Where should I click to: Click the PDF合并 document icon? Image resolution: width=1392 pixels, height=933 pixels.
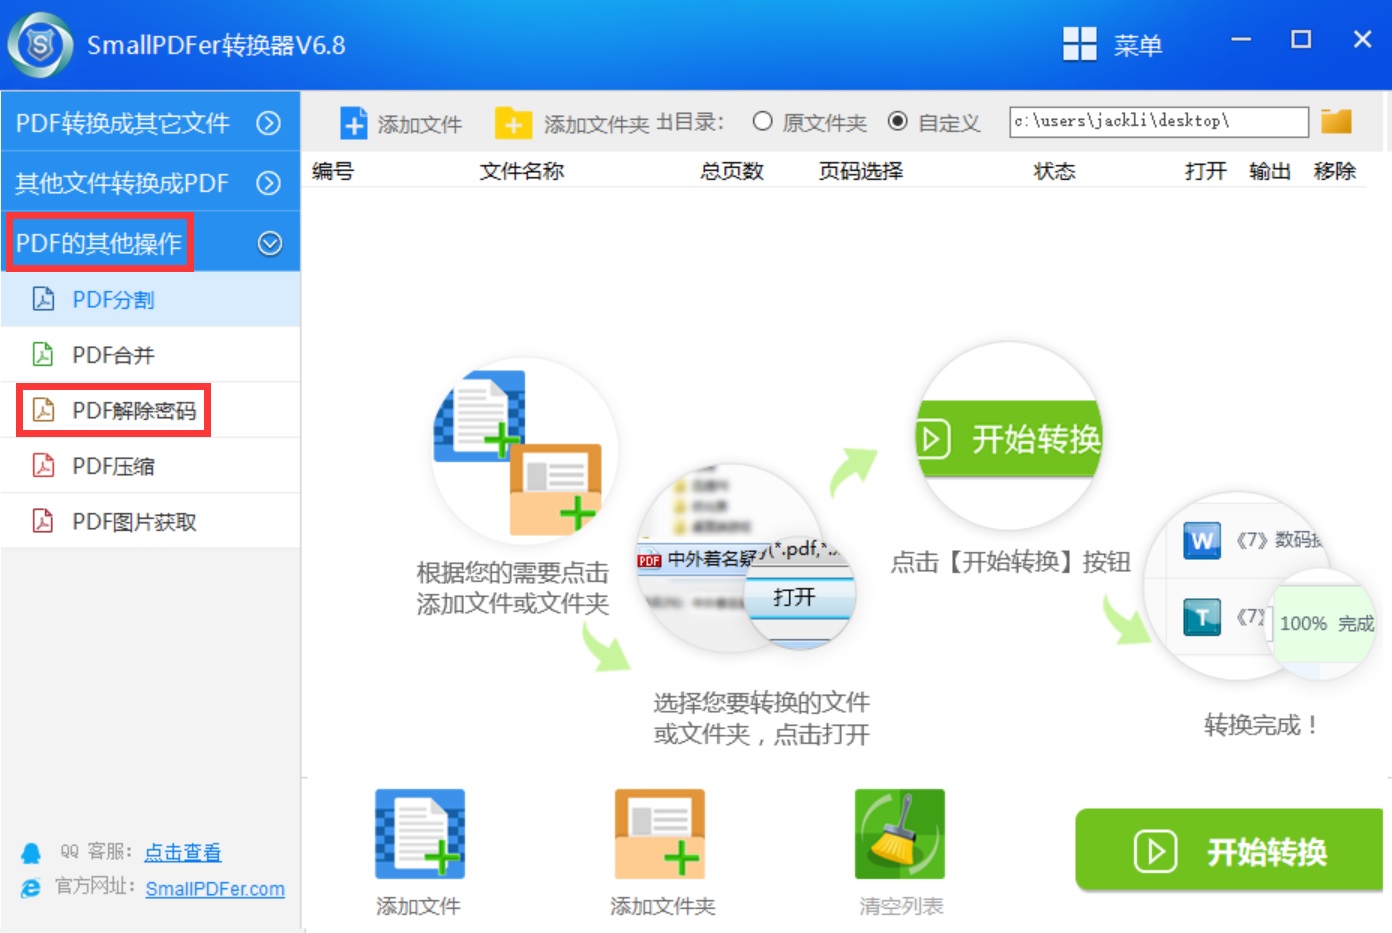click(x=43, y=354)
